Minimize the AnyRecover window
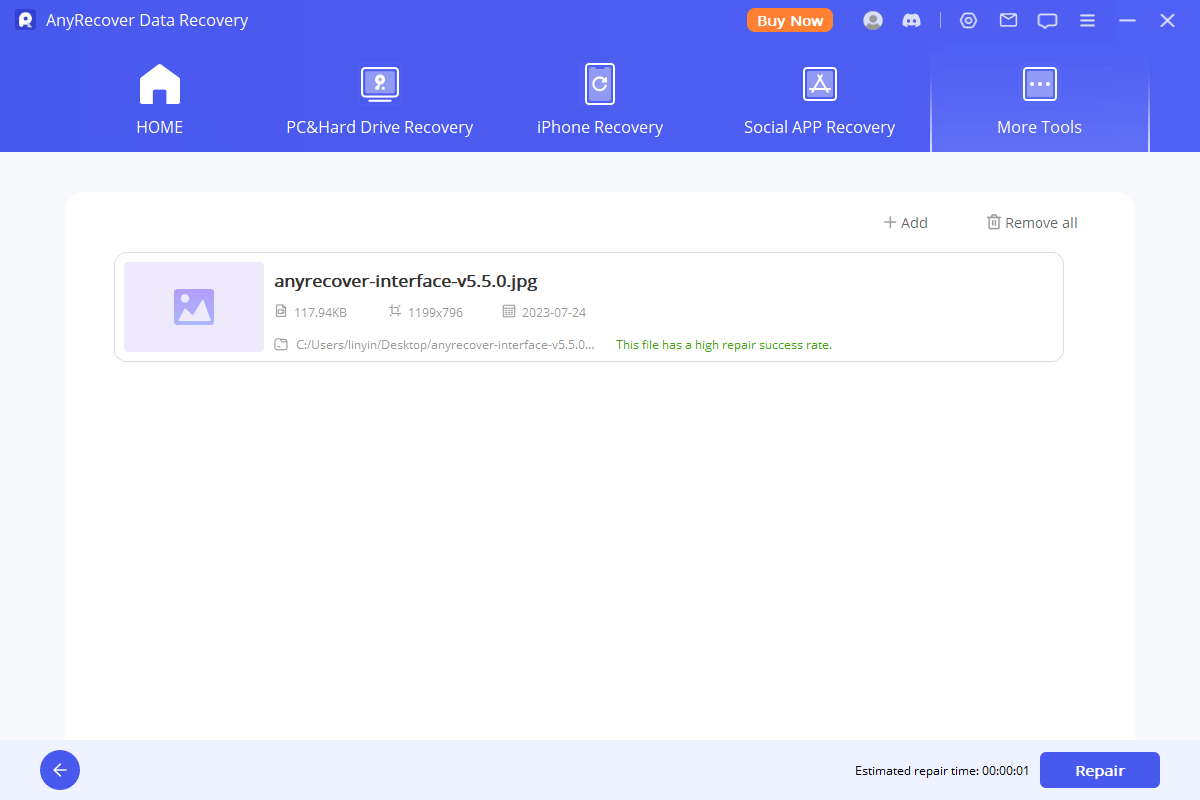This screenshot has width=1200, height=800. tap(1127, 20)
